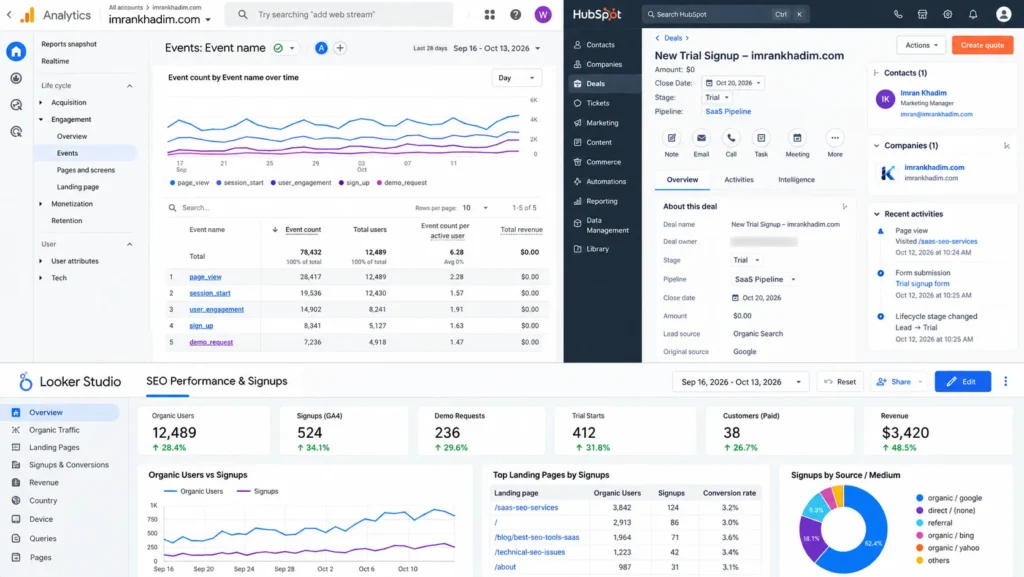Open the HubSpot notifications bell
Viewport: 1024px width, 577px height.
click(973, 14)
